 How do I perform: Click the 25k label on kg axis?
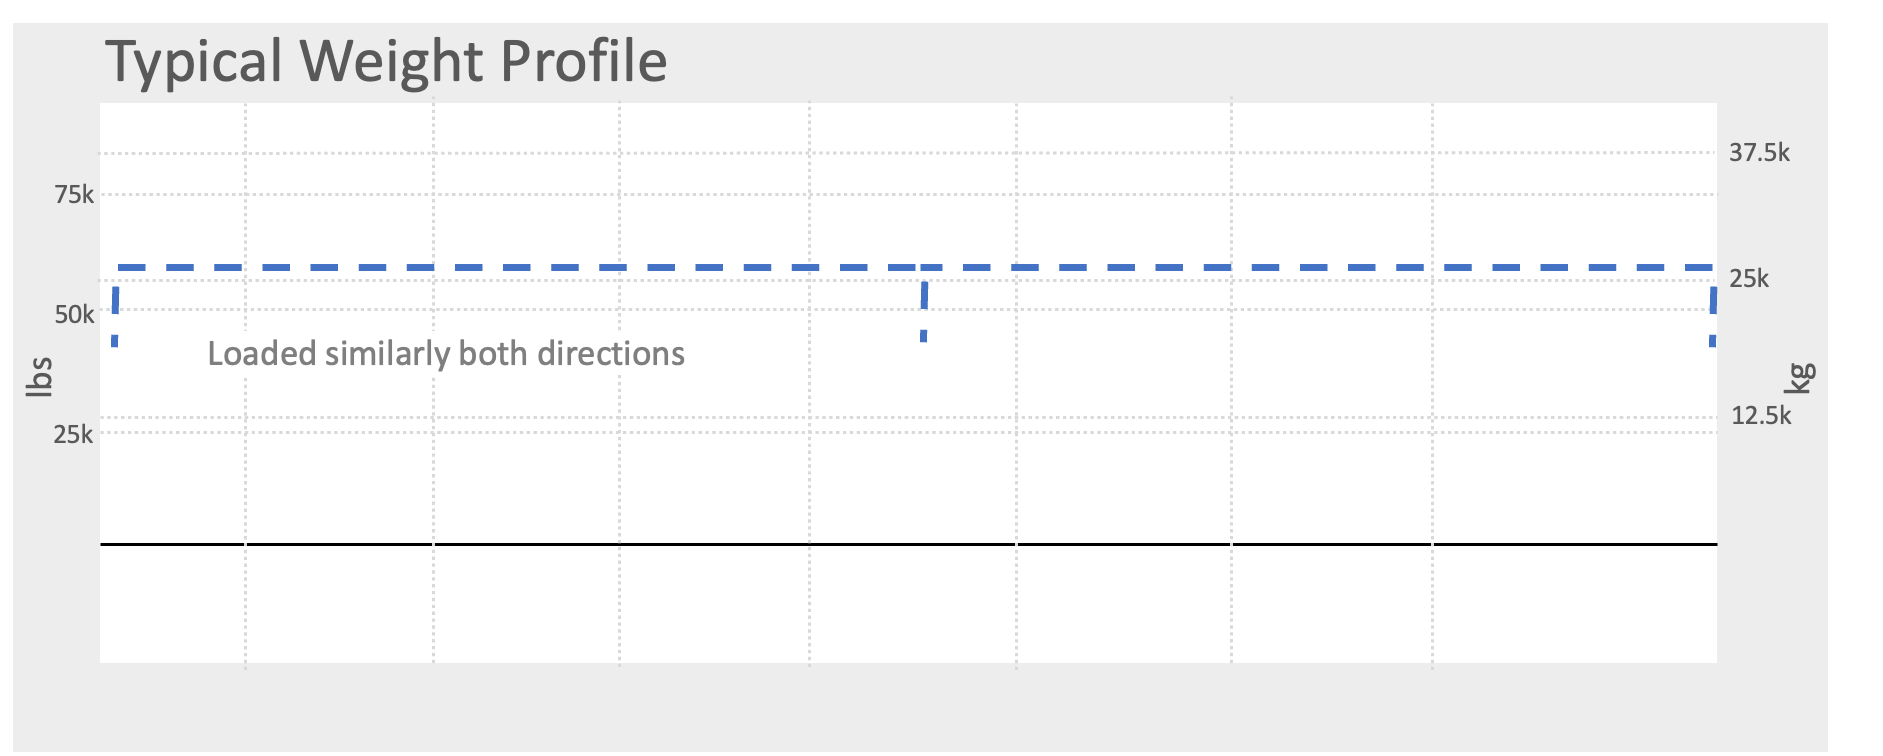(1749, 279)
